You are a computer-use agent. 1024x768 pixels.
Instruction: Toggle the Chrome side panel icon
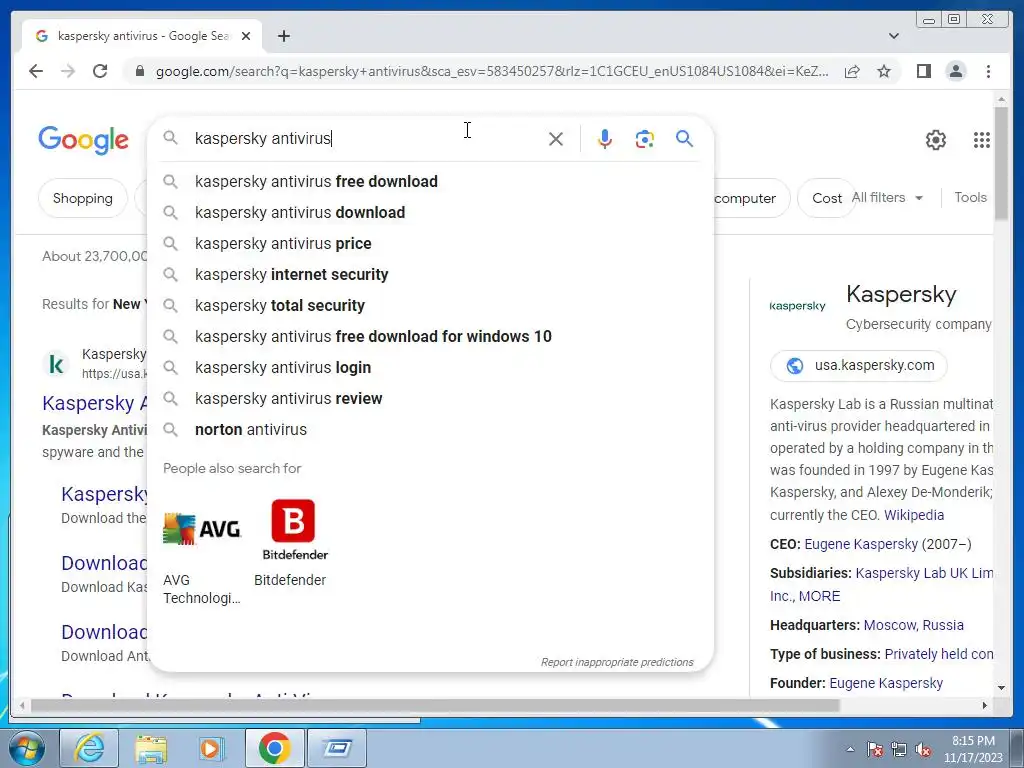point(923,71)
